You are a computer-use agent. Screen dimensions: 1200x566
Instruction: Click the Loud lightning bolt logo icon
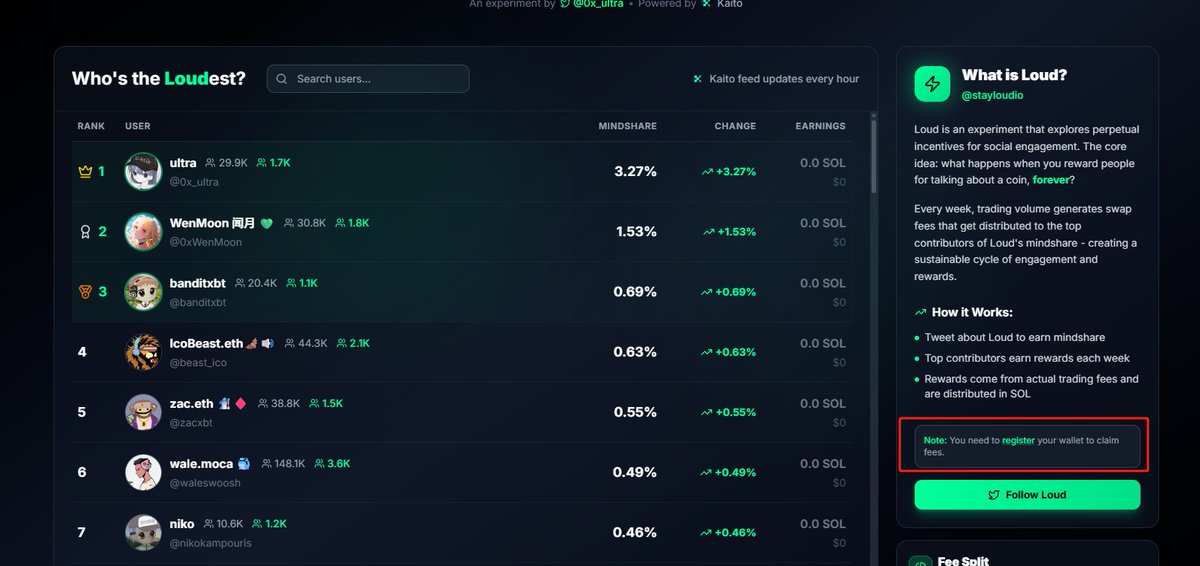(x=933, y=84)
